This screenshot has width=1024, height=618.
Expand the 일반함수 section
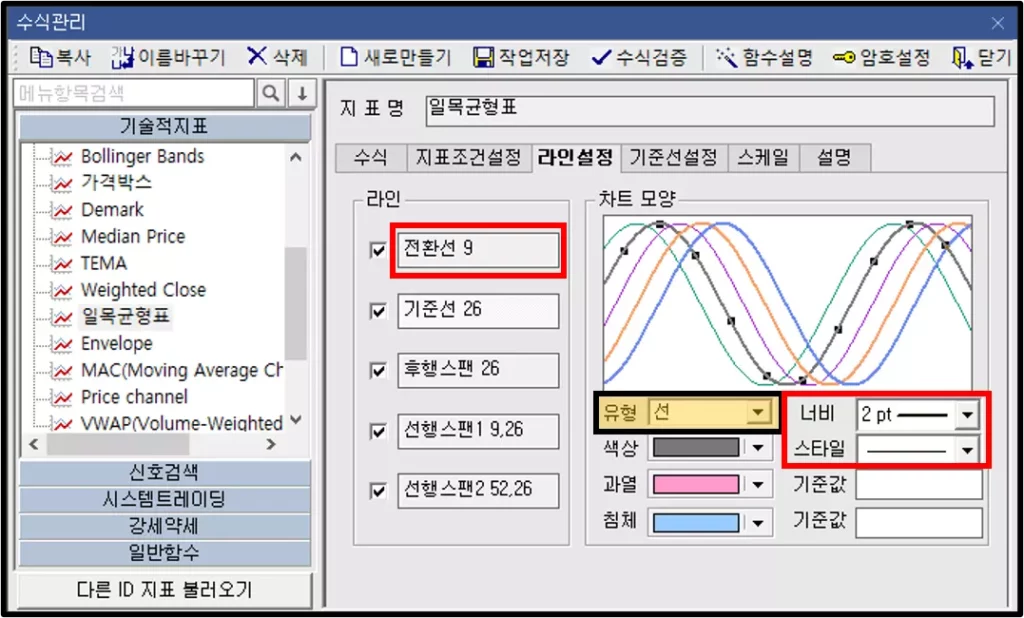165,553
